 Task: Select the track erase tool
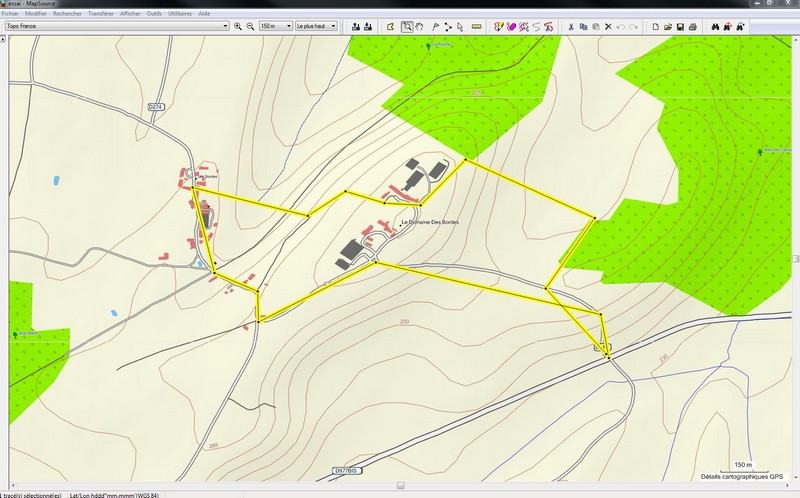pyautogui.click(x=511, y=26)
